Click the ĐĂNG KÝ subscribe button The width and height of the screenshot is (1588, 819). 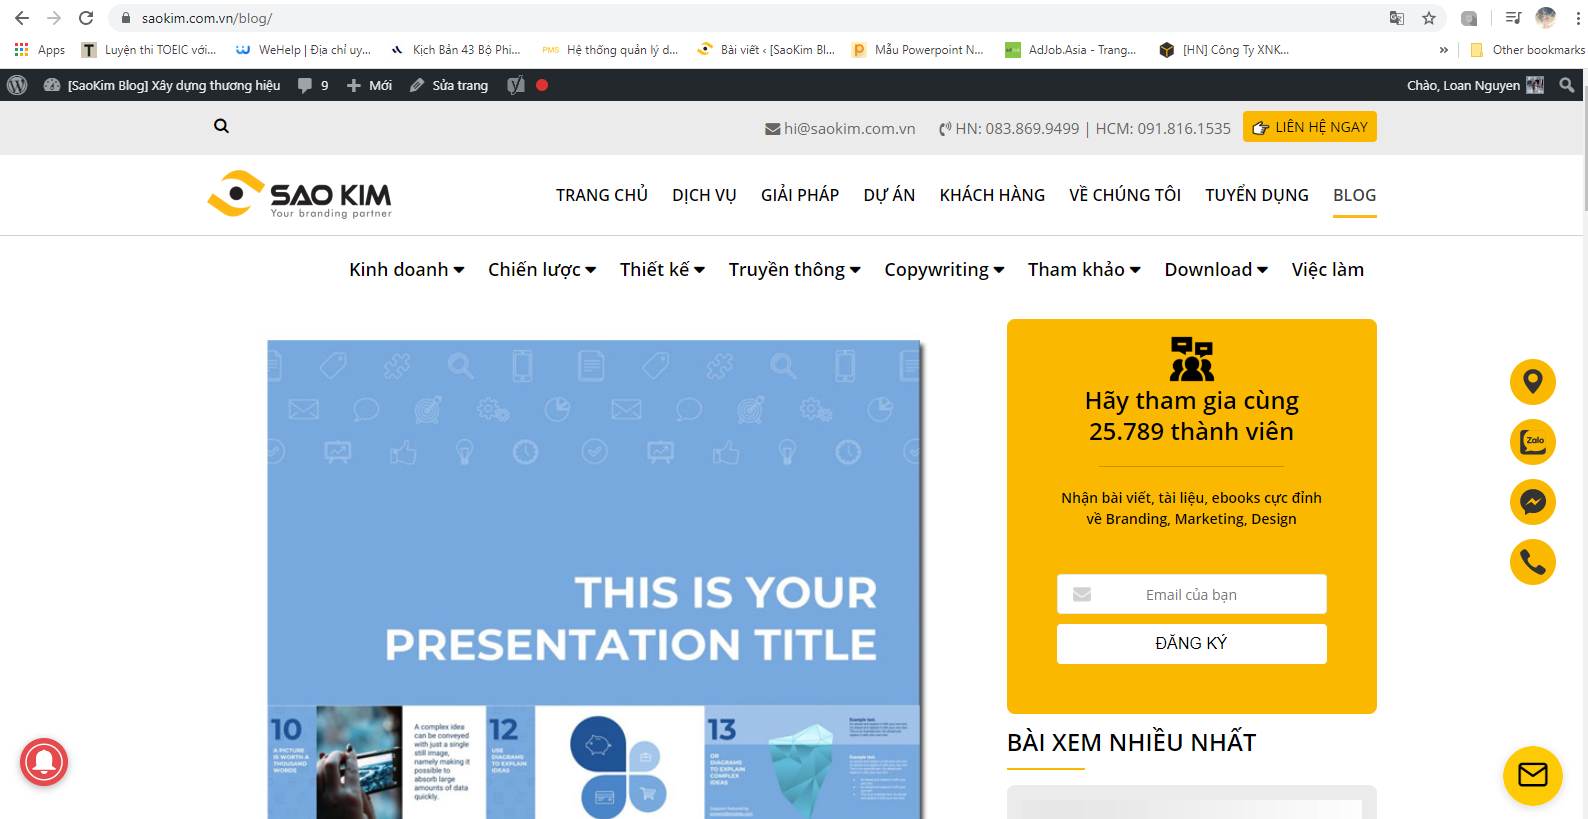click(1191, 643)
